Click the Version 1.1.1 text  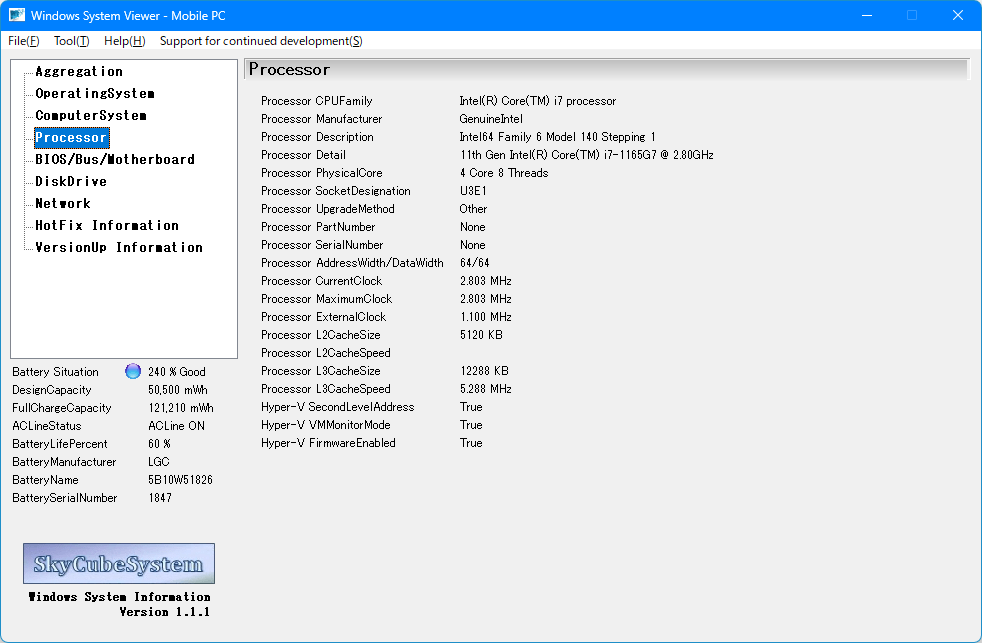165,612
